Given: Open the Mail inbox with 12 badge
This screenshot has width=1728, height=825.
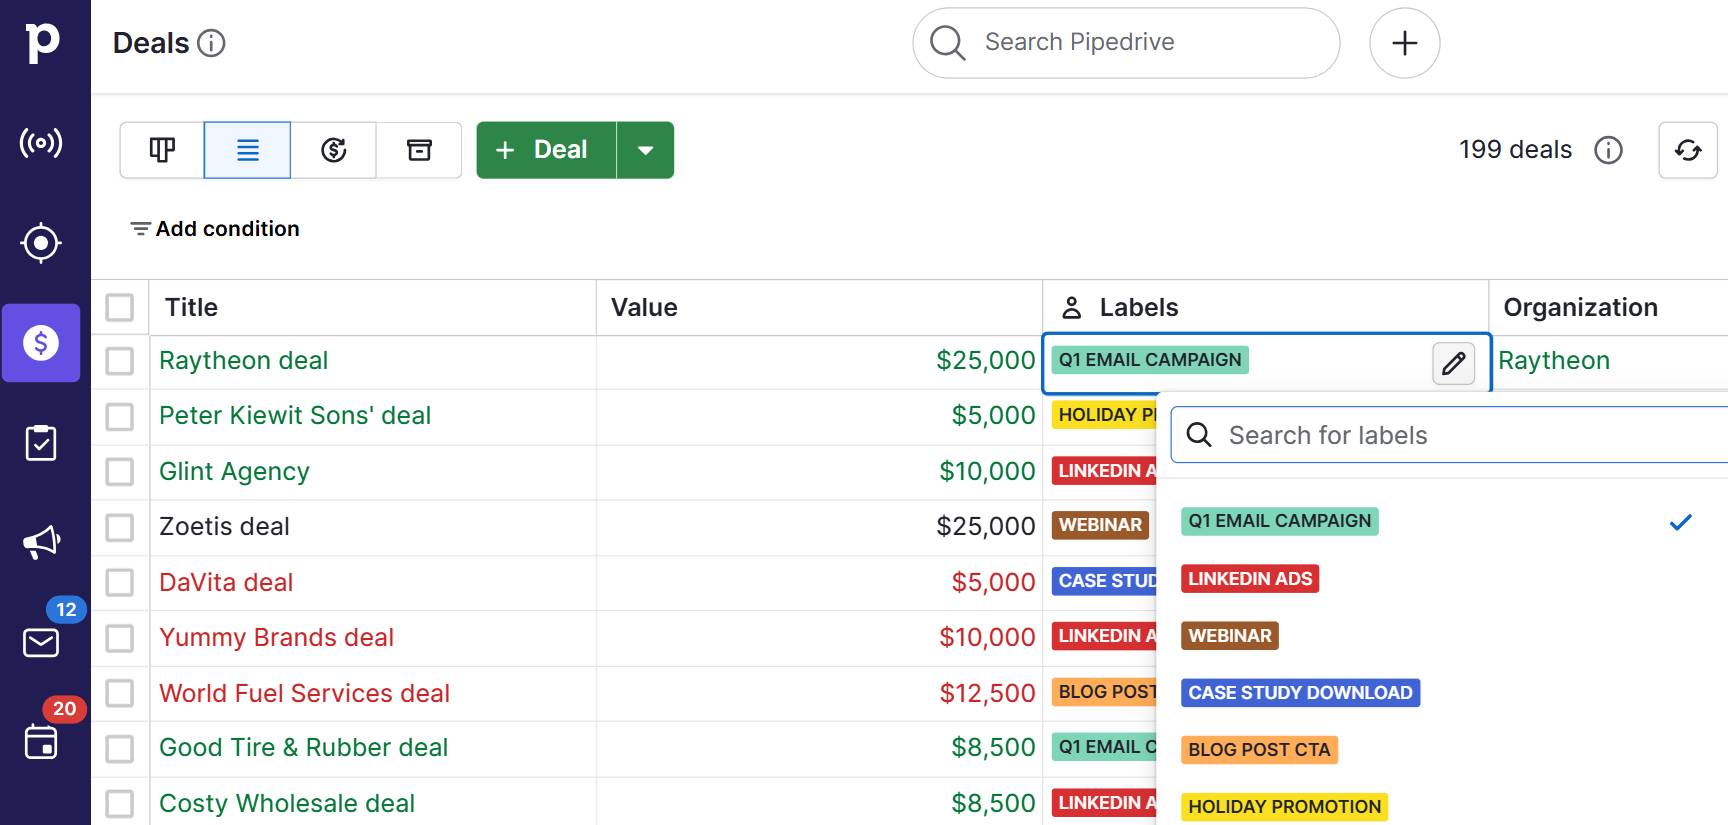Looking at the screenshot, I should 41,642.
